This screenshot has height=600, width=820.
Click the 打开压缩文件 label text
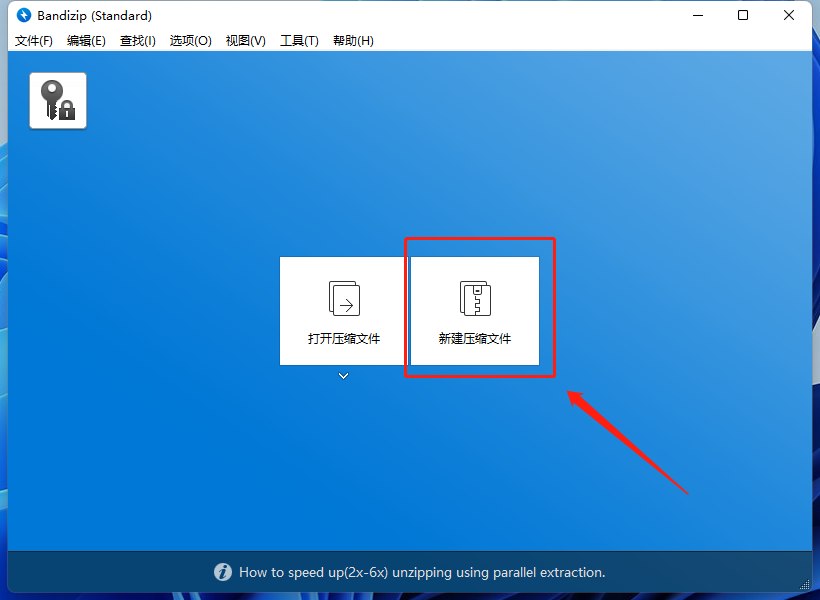tap(344, 339)
